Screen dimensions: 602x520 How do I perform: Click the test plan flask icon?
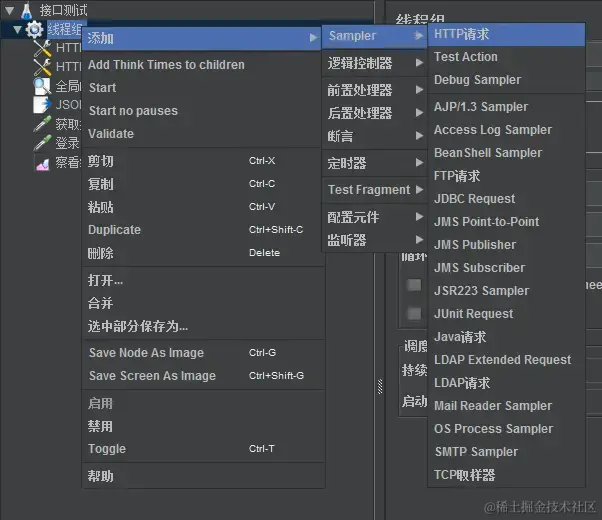click(x=26, y=10)
